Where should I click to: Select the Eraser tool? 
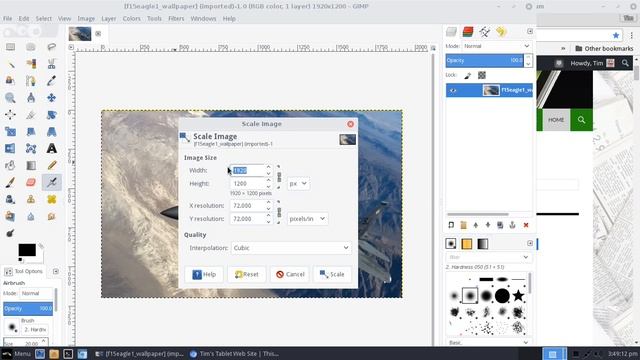pyautogui.click(x=31, y=182)
